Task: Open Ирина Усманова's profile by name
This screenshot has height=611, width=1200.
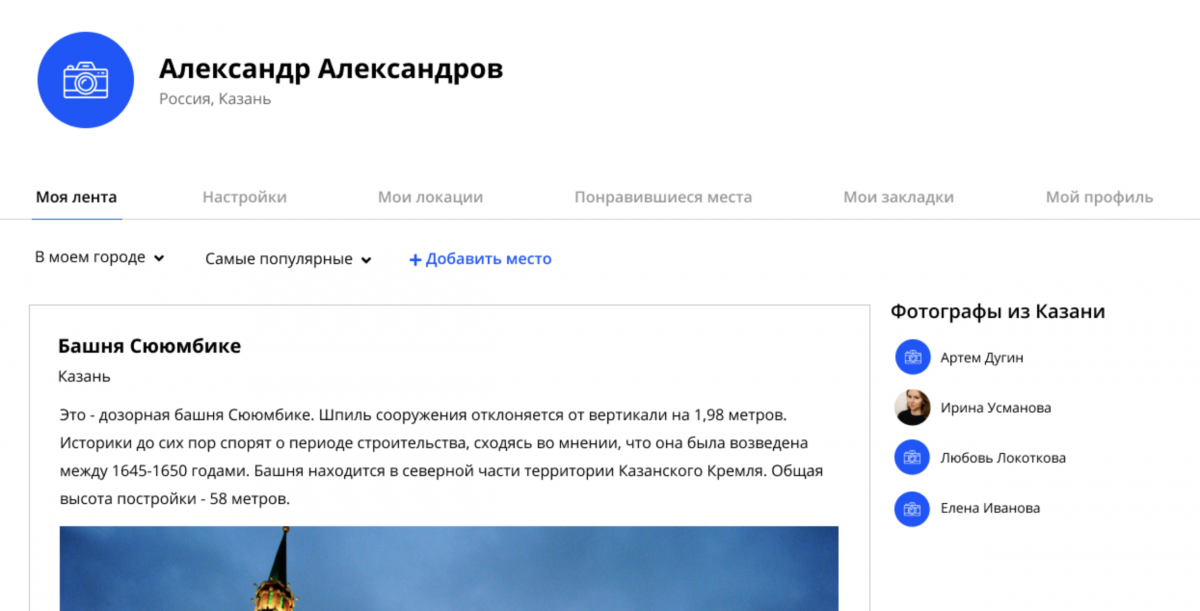Action: click(995, 408)
